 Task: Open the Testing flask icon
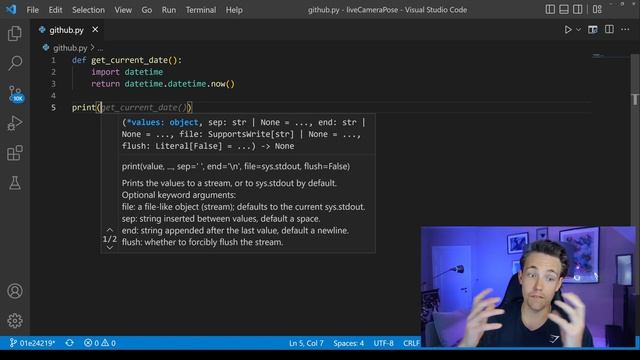tap(15, 183)
